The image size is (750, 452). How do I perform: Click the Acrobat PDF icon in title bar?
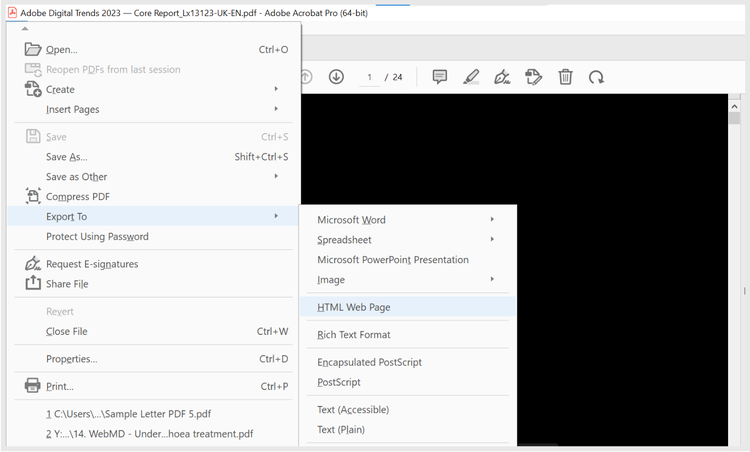click(12, 12)
